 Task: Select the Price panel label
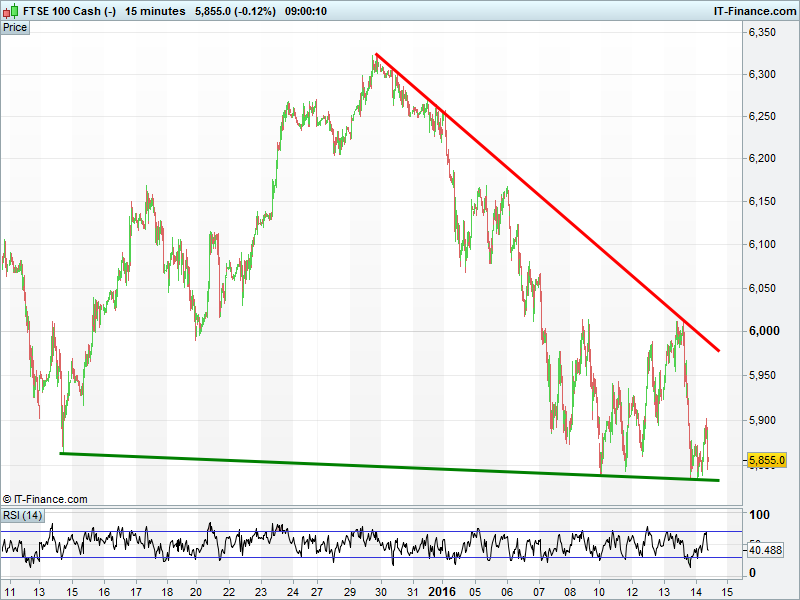coord(15,27)
